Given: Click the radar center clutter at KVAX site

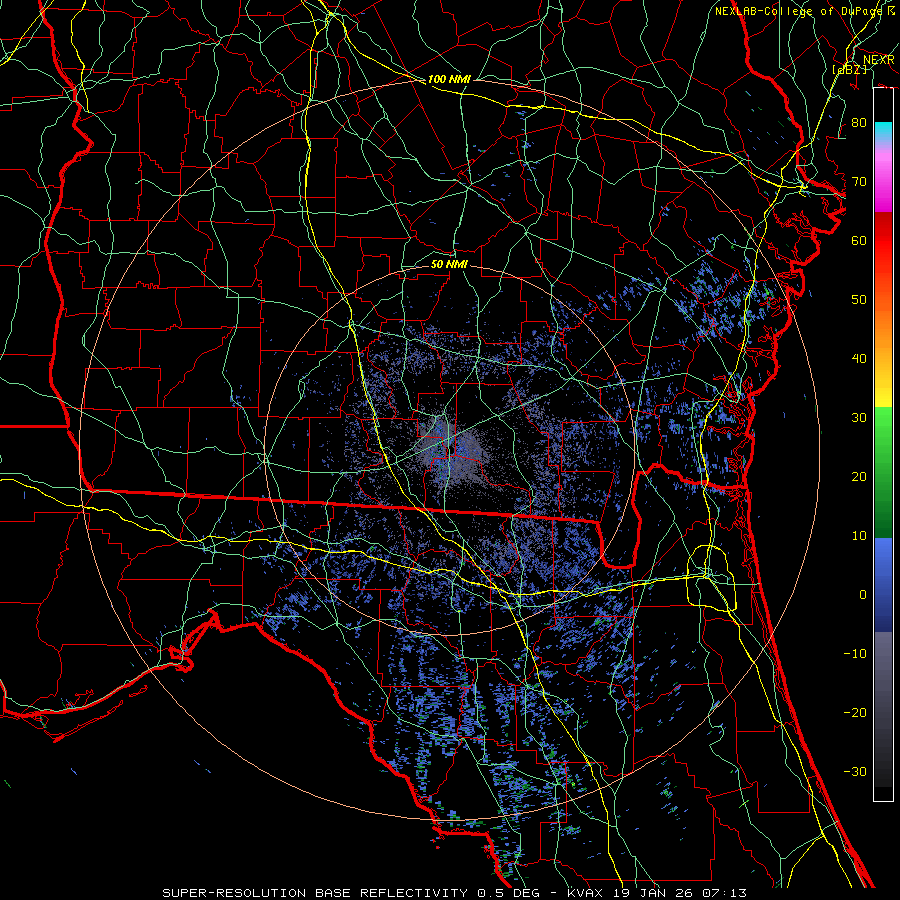Looking at the screenshot, I should tap(453, 452).
